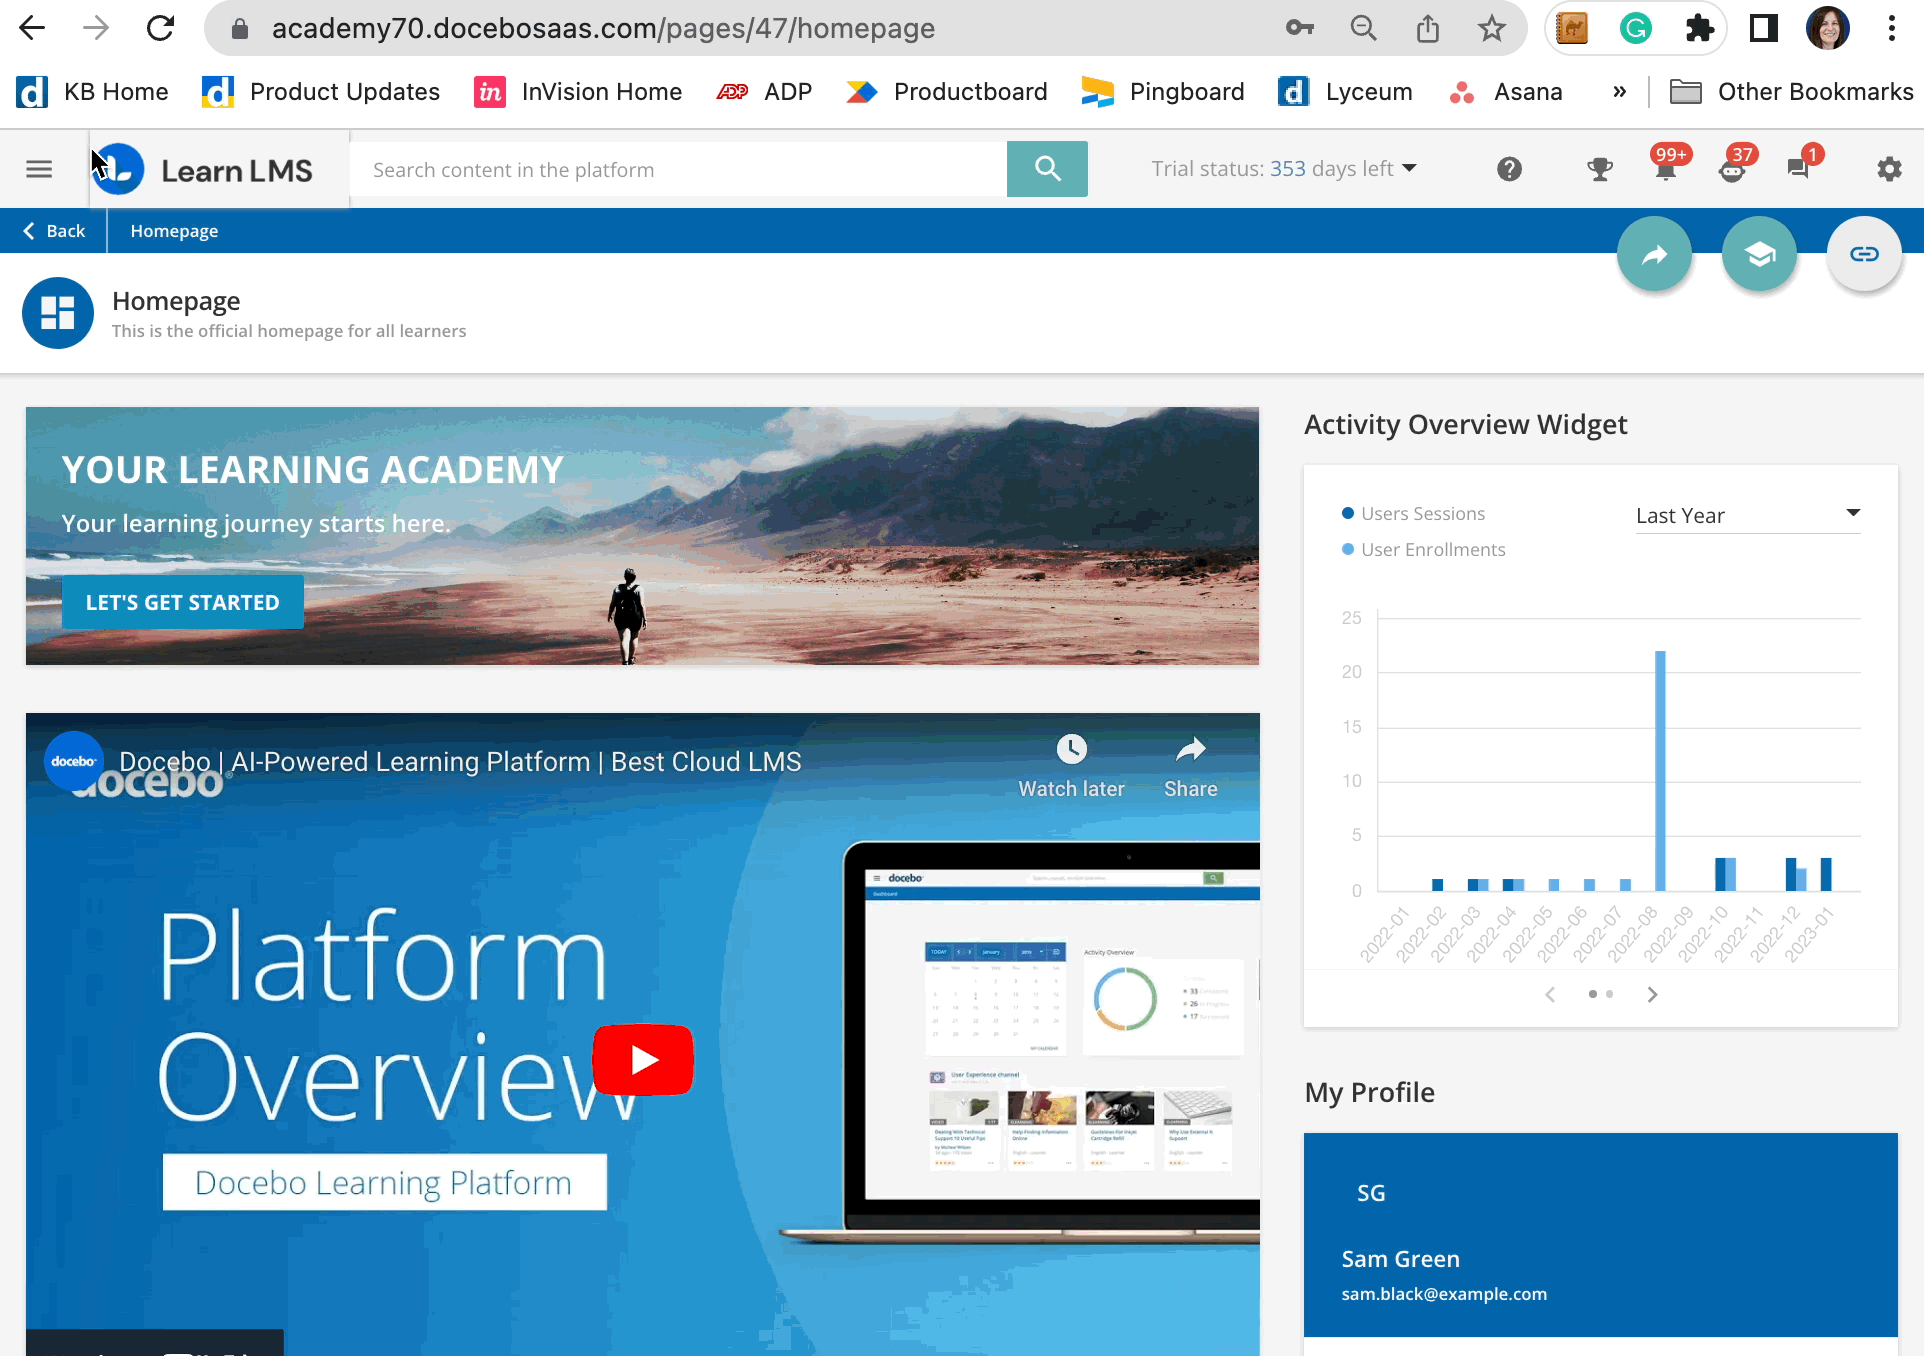Click the browser share page icon
Screen dimensions: 1924x1356
point(1427,28)
